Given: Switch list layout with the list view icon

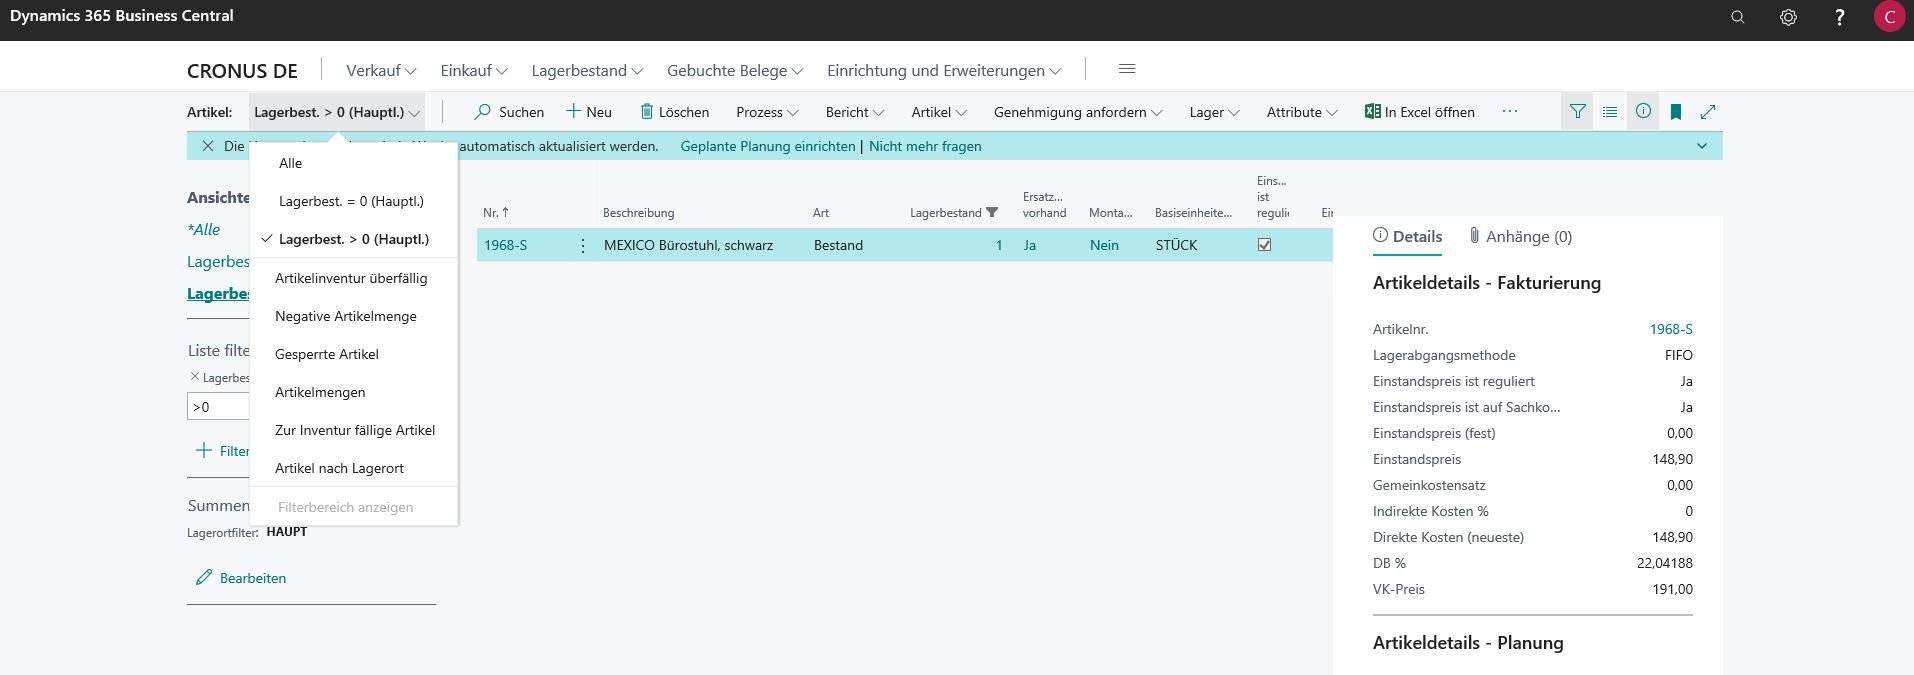Looking at the screenshot, I should pos(1610,112).
